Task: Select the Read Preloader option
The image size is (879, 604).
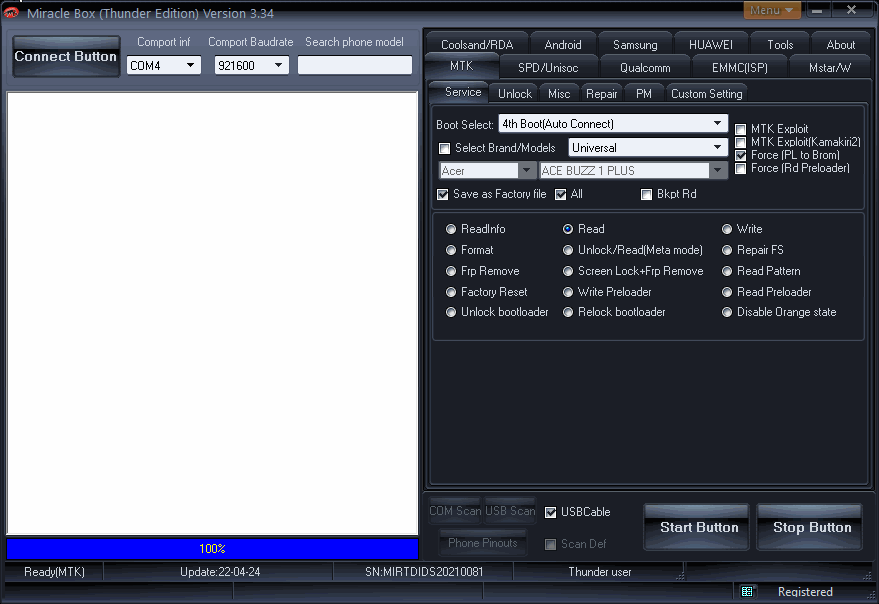Action: (x=727, y=292)
